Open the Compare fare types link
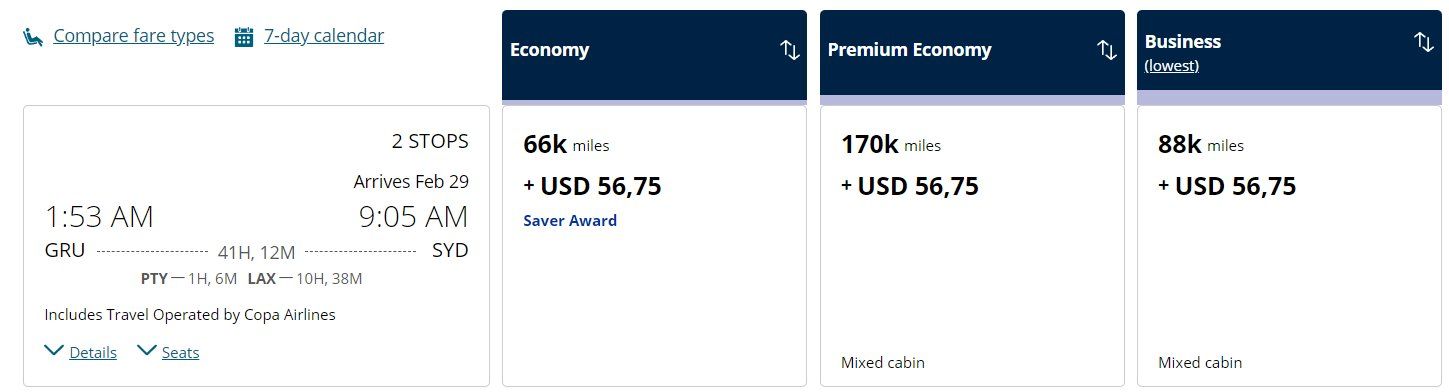Image resolution: width=1449 pixels, height=392 pixels. click(134, 36)
